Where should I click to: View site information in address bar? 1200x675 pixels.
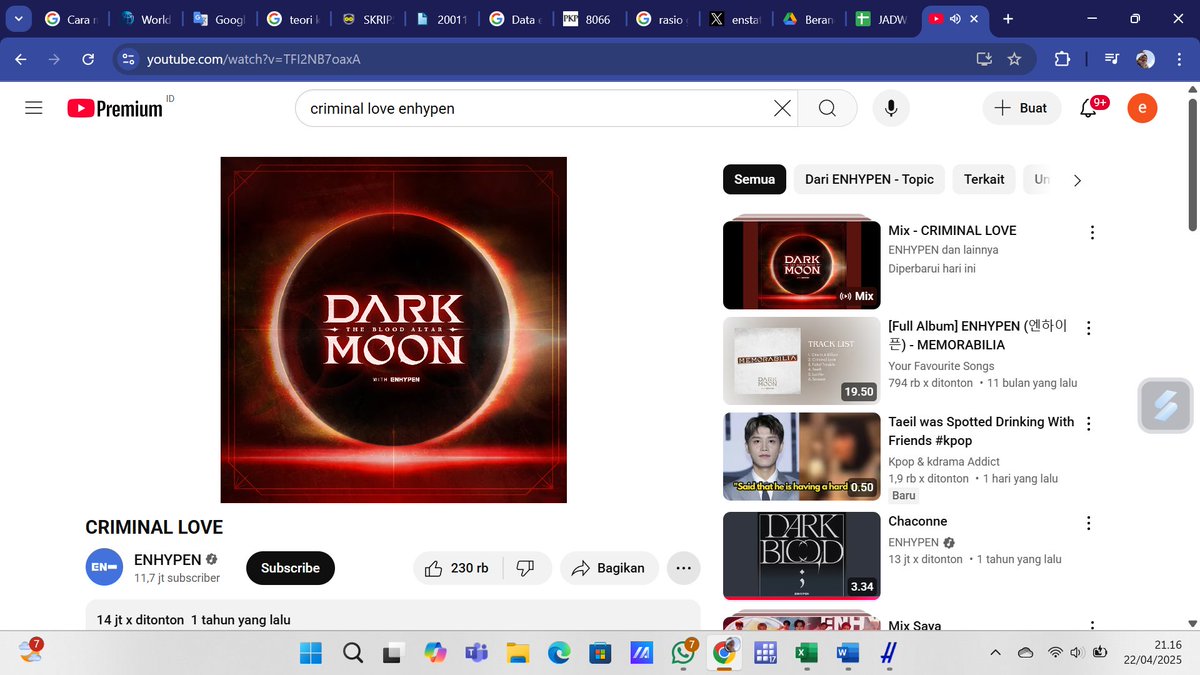tap(127, 59)
